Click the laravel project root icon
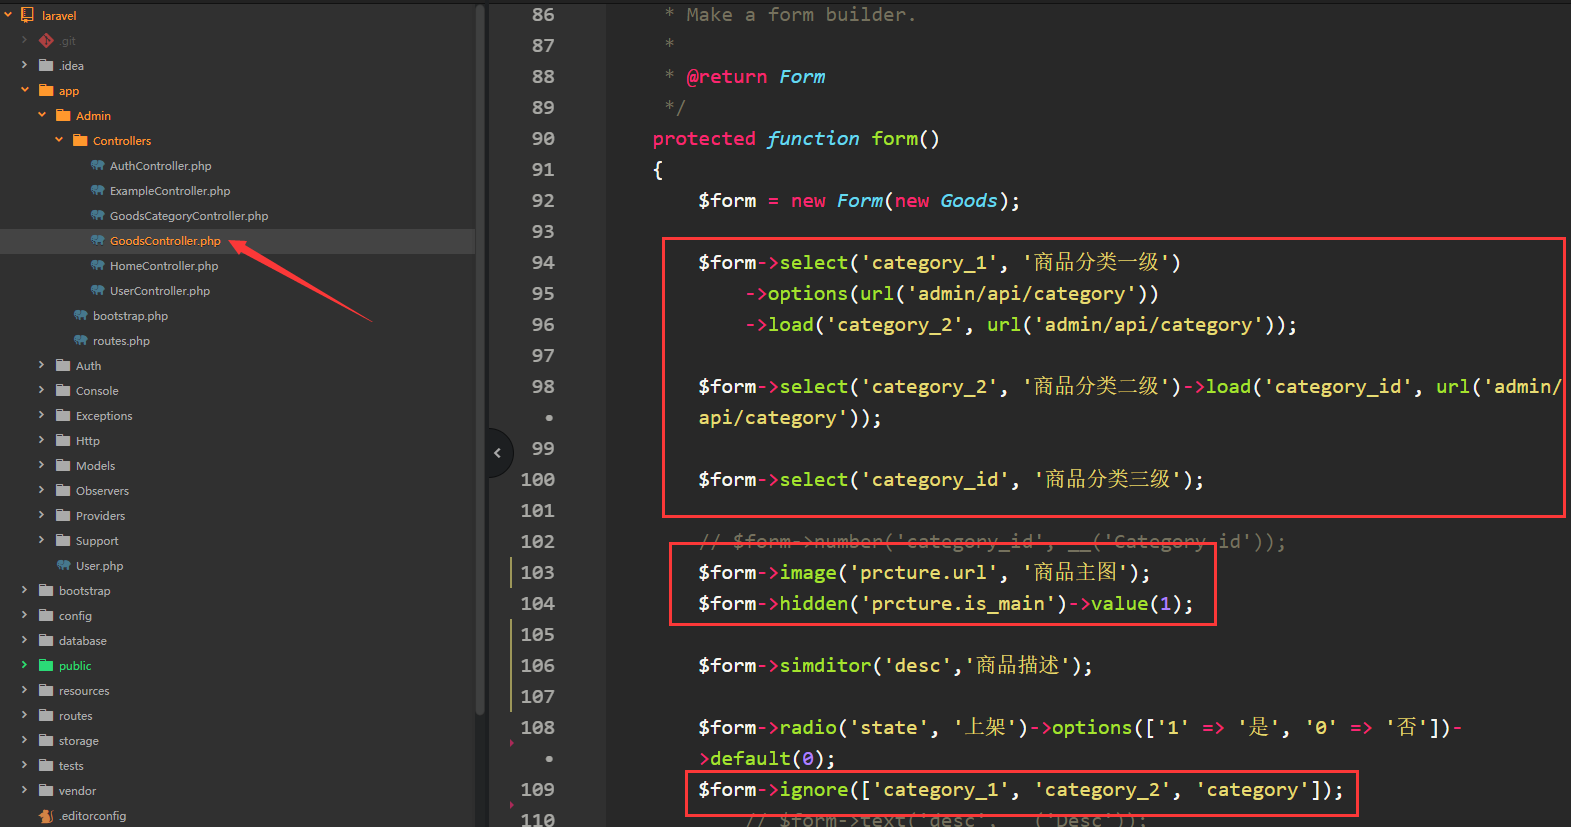The height and width of the screenshot is (827, 1571). (x=28, y=15)
